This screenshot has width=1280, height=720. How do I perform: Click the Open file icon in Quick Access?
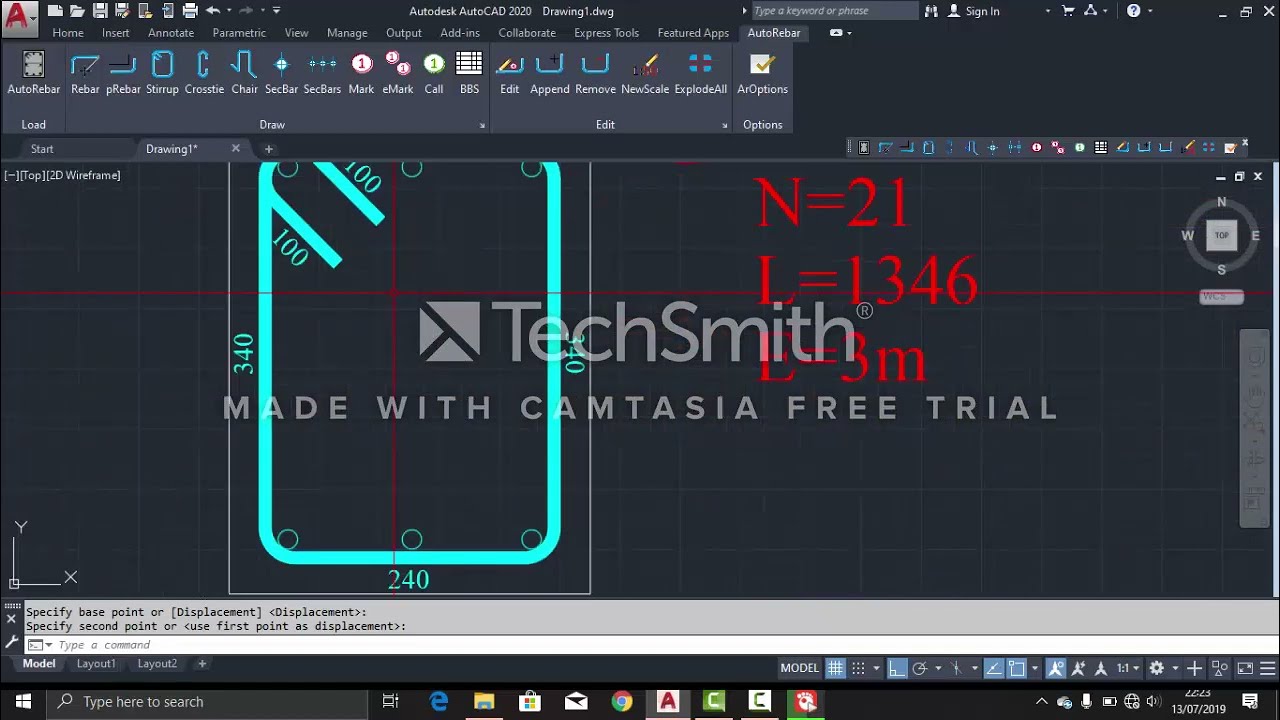[77, 11]
